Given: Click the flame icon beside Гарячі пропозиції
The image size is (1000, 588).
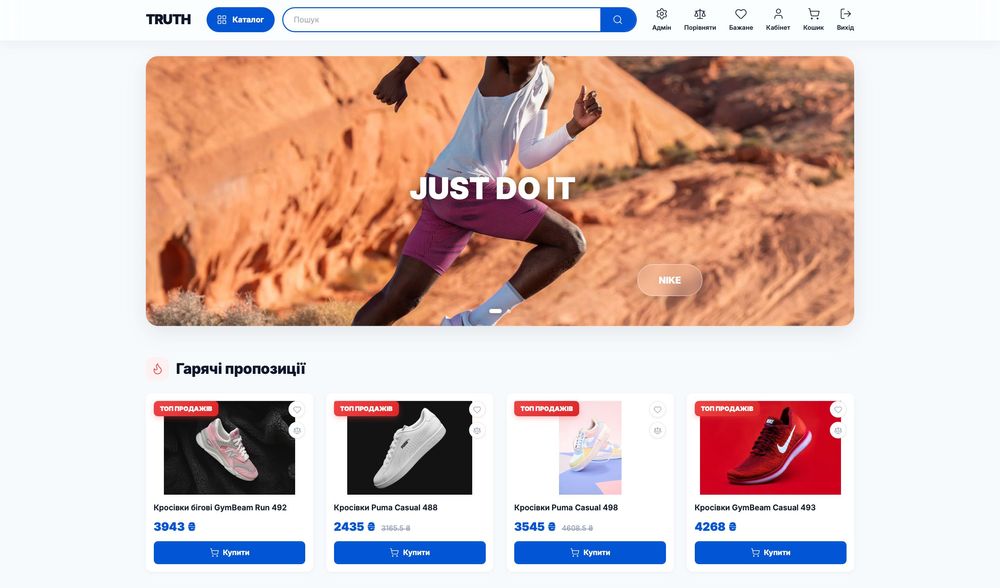Looking at the screenshot, I should pyautogui.click(x=158, y=369).
